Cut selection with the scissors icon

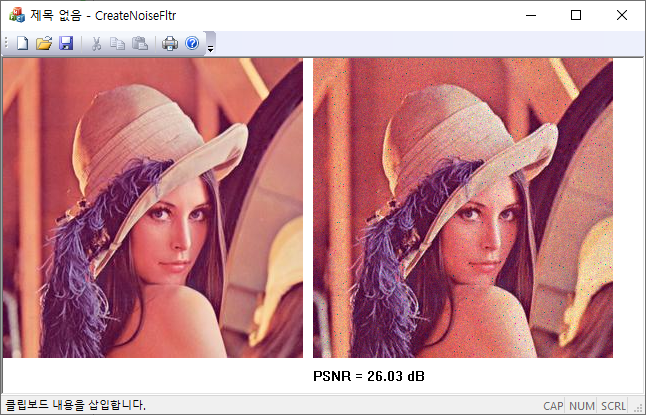(x=96, y=43)
